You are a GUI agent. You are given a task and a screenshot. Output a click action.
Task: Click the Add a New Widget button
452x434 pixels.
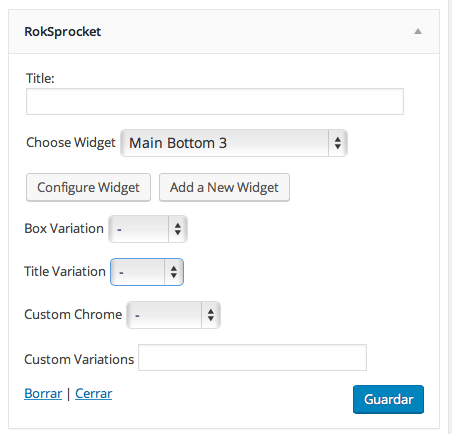coord(224,187)
